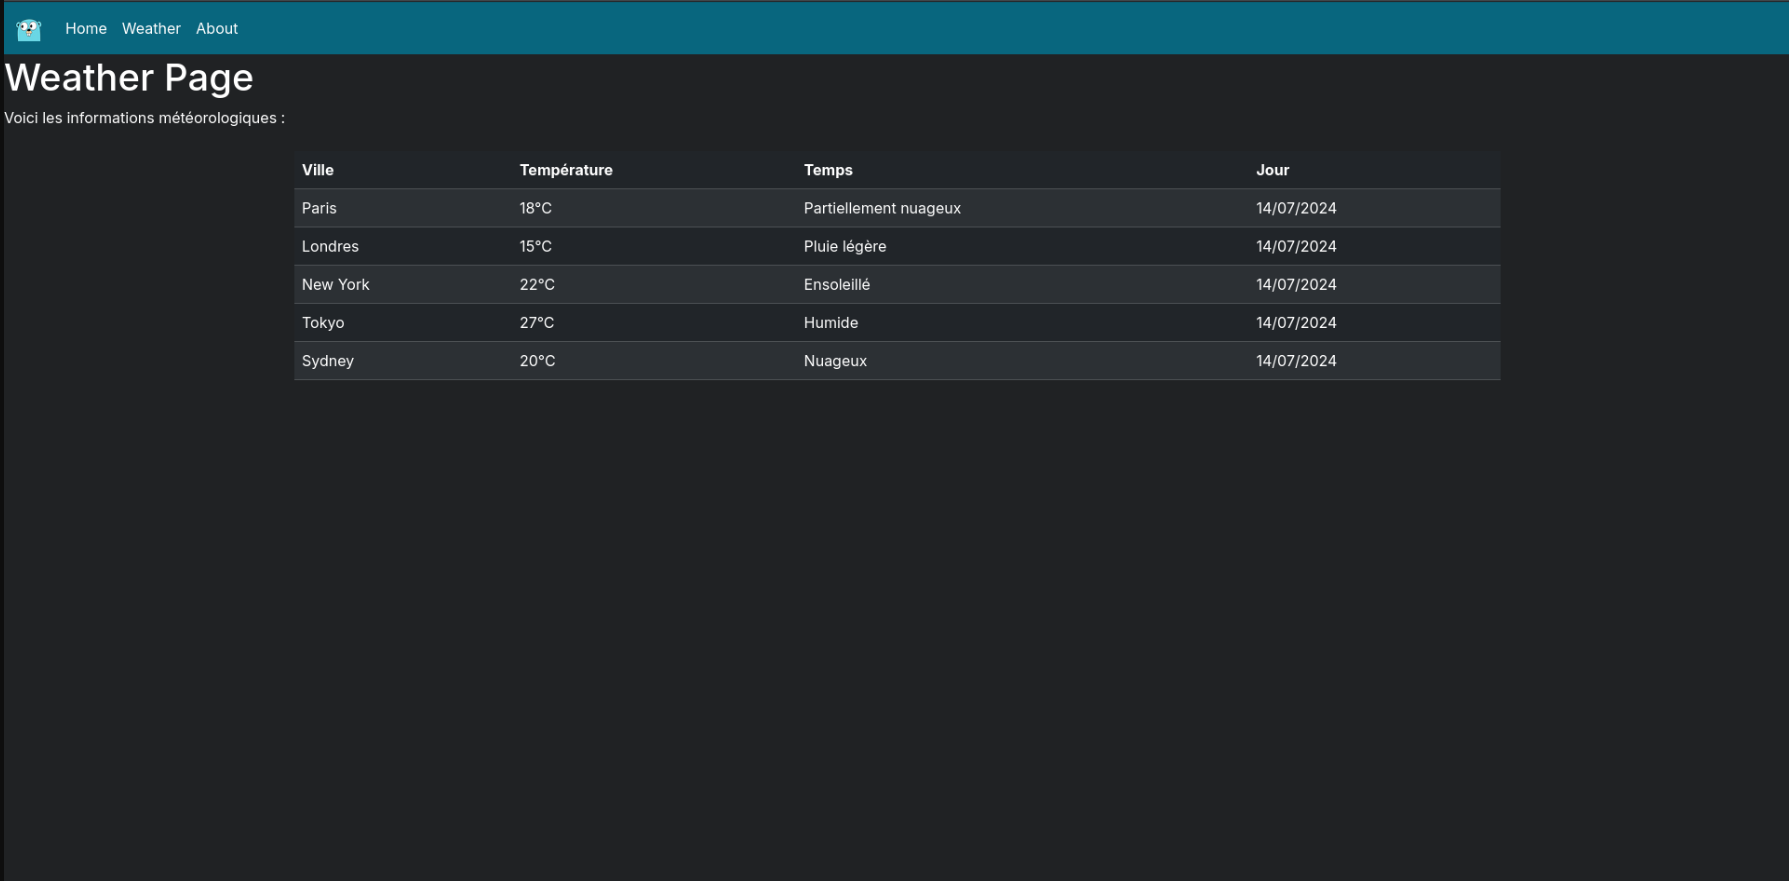The height and width of the screenshot is (881, 1789).
Task: Select the Ensoleillé weather cell
Action: point(837,285)
